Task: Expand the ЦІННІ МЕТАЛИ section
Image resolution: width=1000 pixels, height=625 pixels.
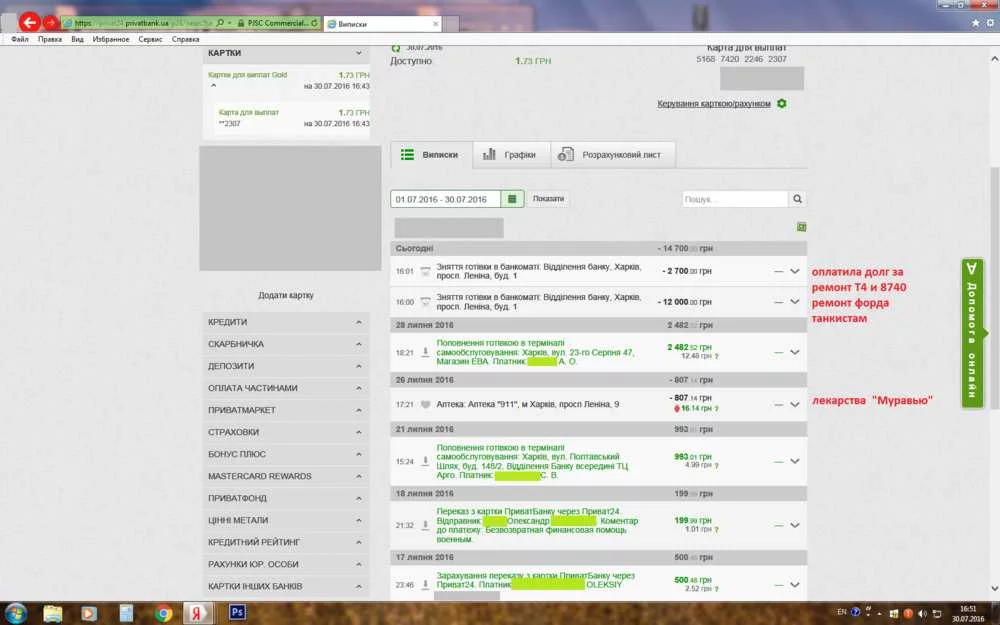Action: pos(286,520)
